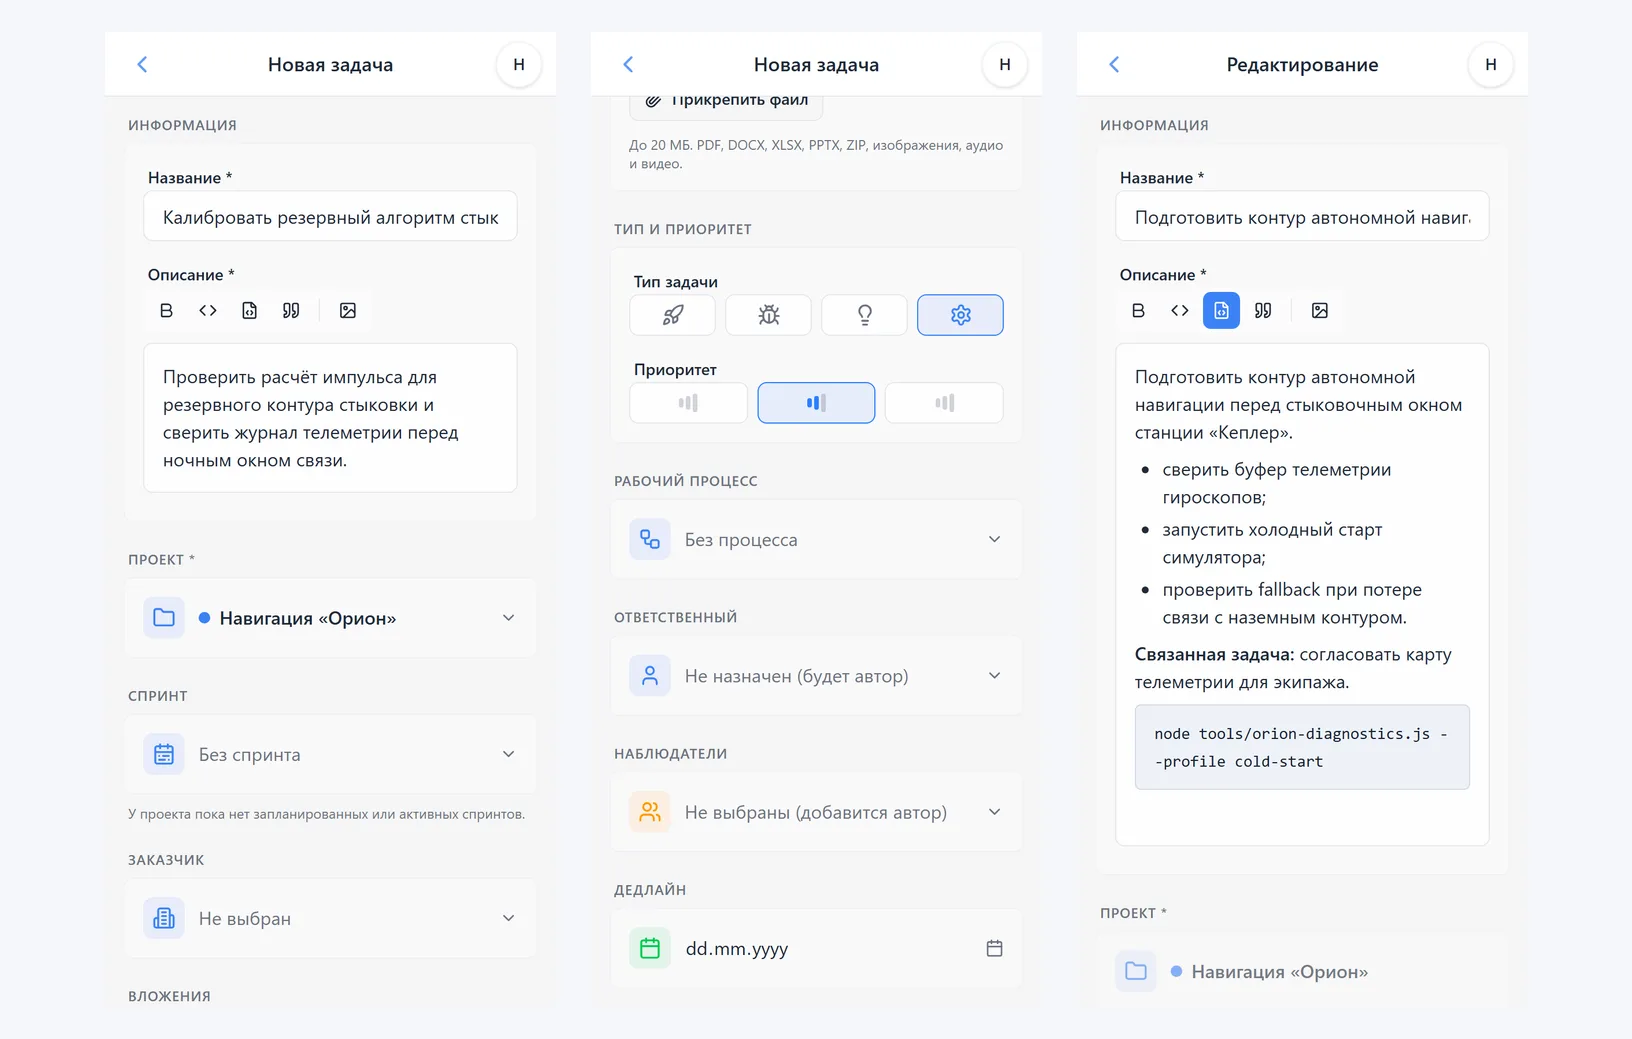Select gear task type
The height and width of the screenshot is (1039, 1632).
(960, 315)
